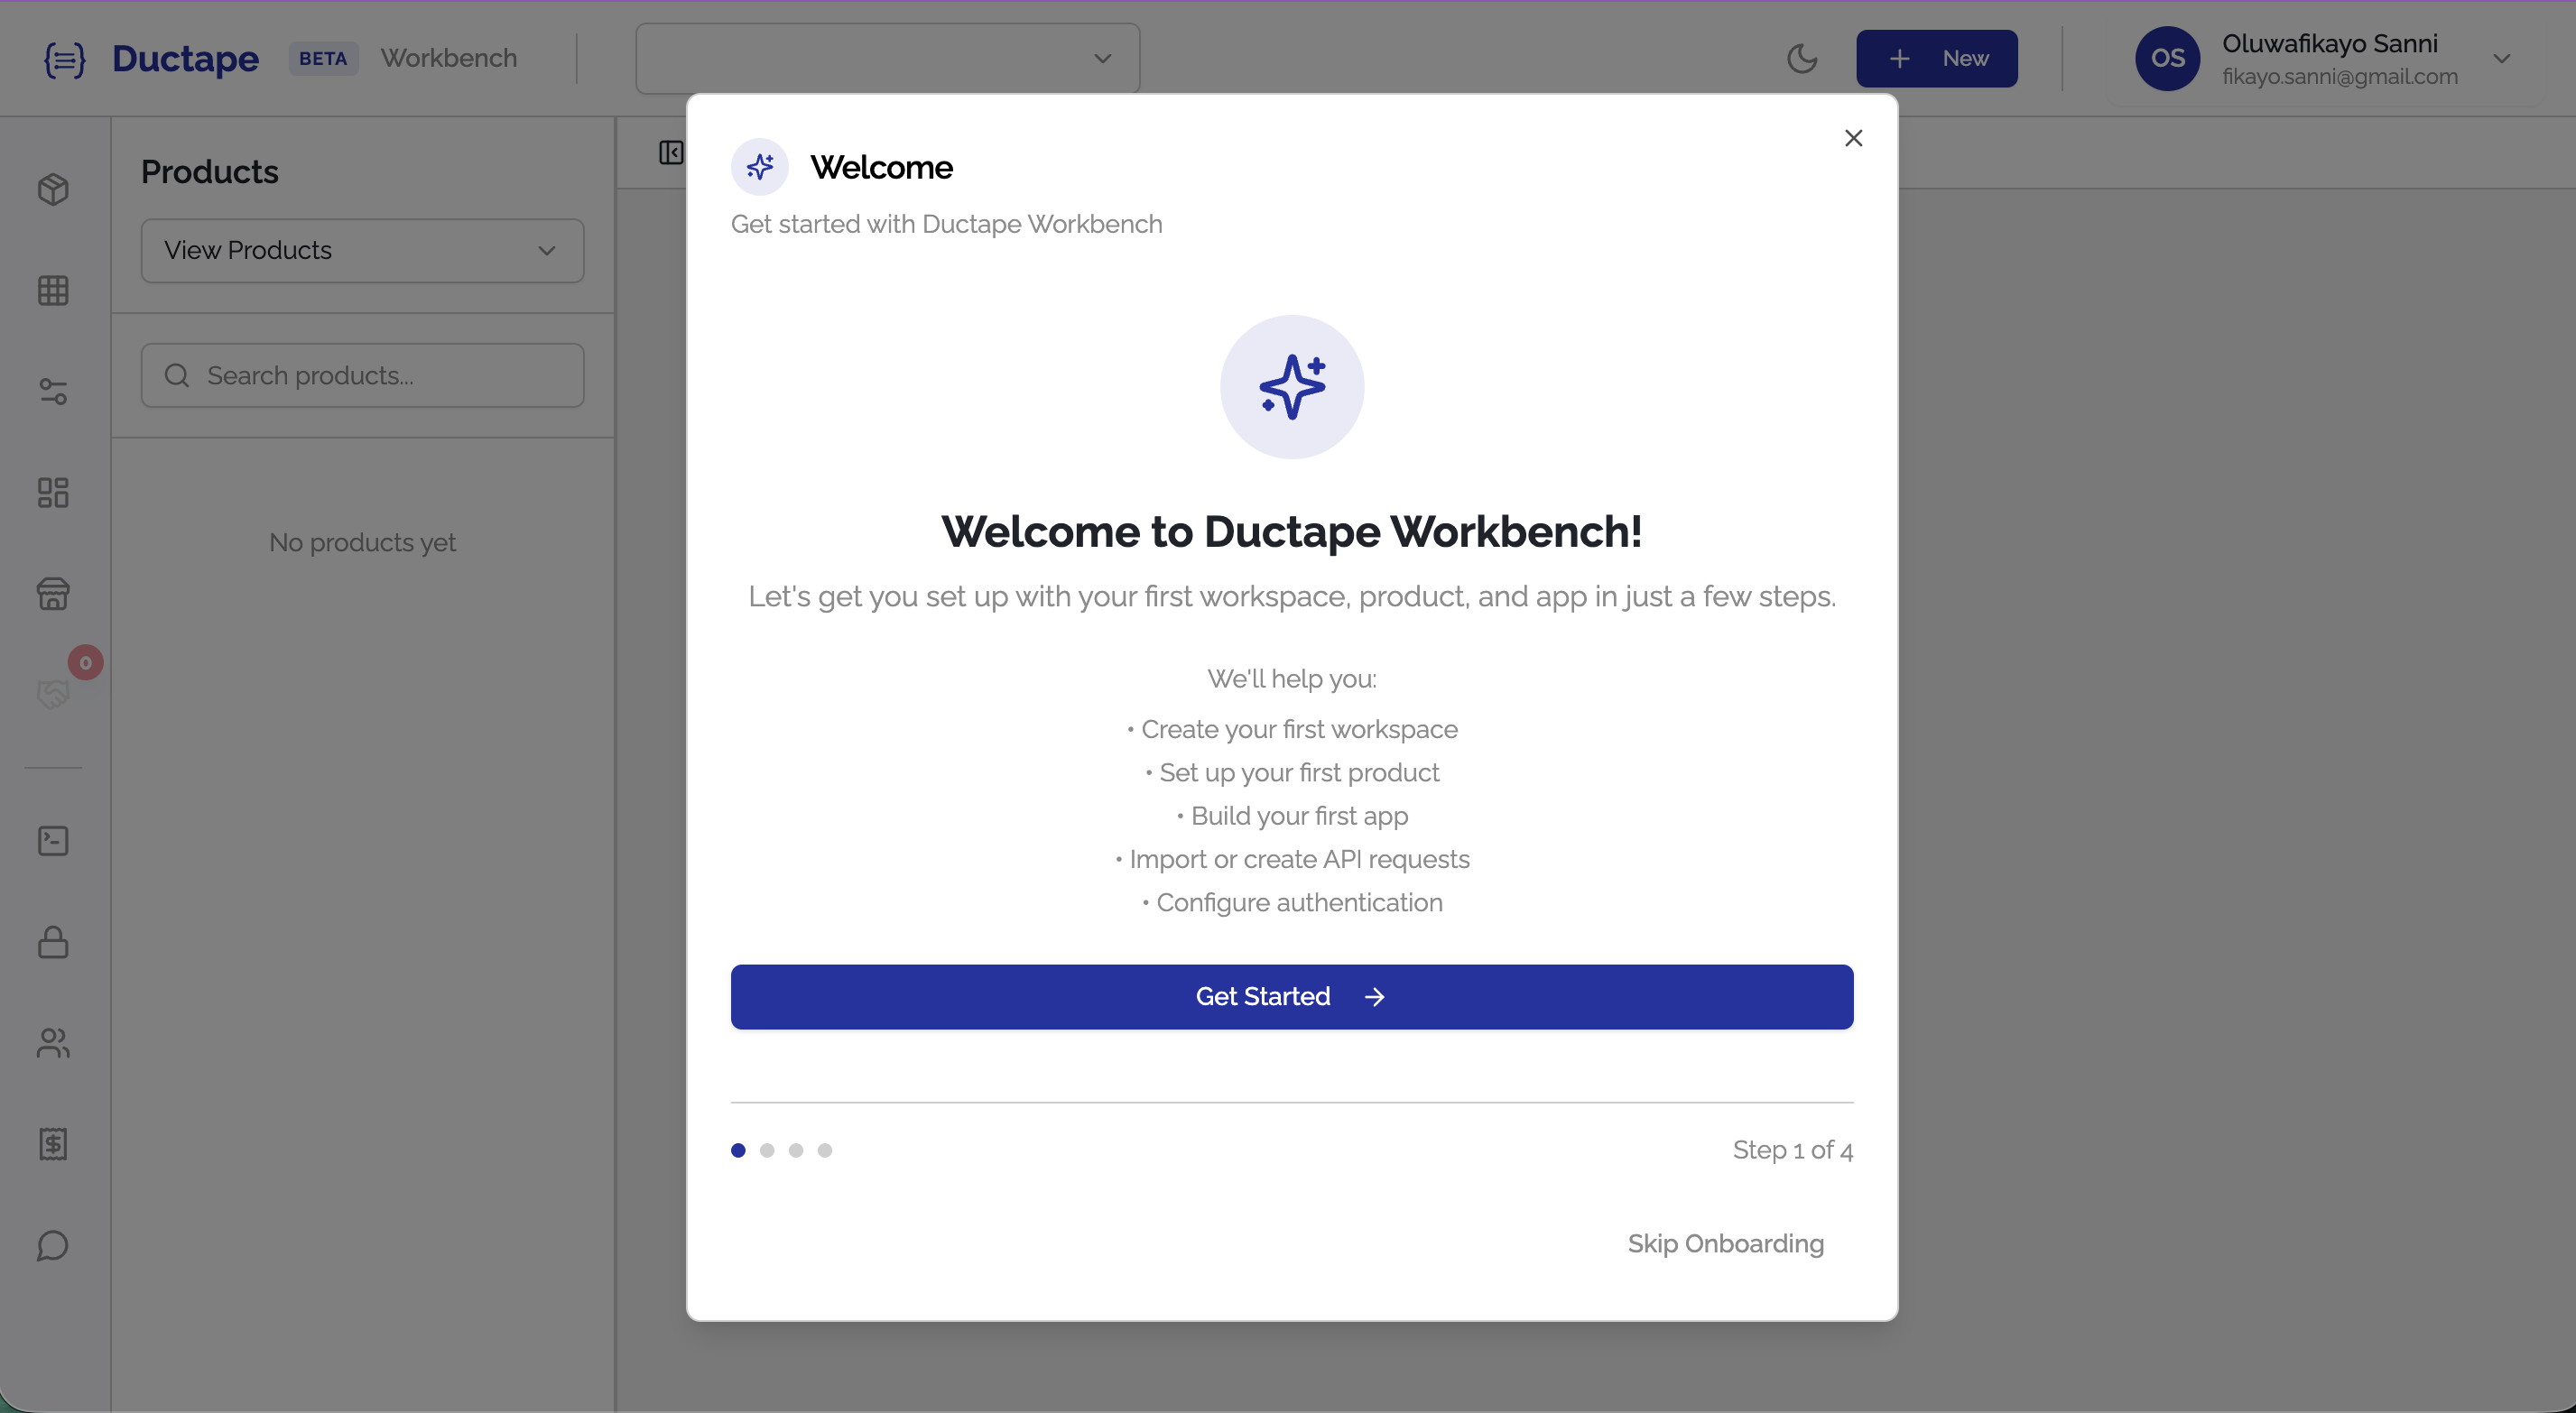Collapse the Products sidebar panel
This screenshot has width=2576, height=1413.
tap(672, 151)
